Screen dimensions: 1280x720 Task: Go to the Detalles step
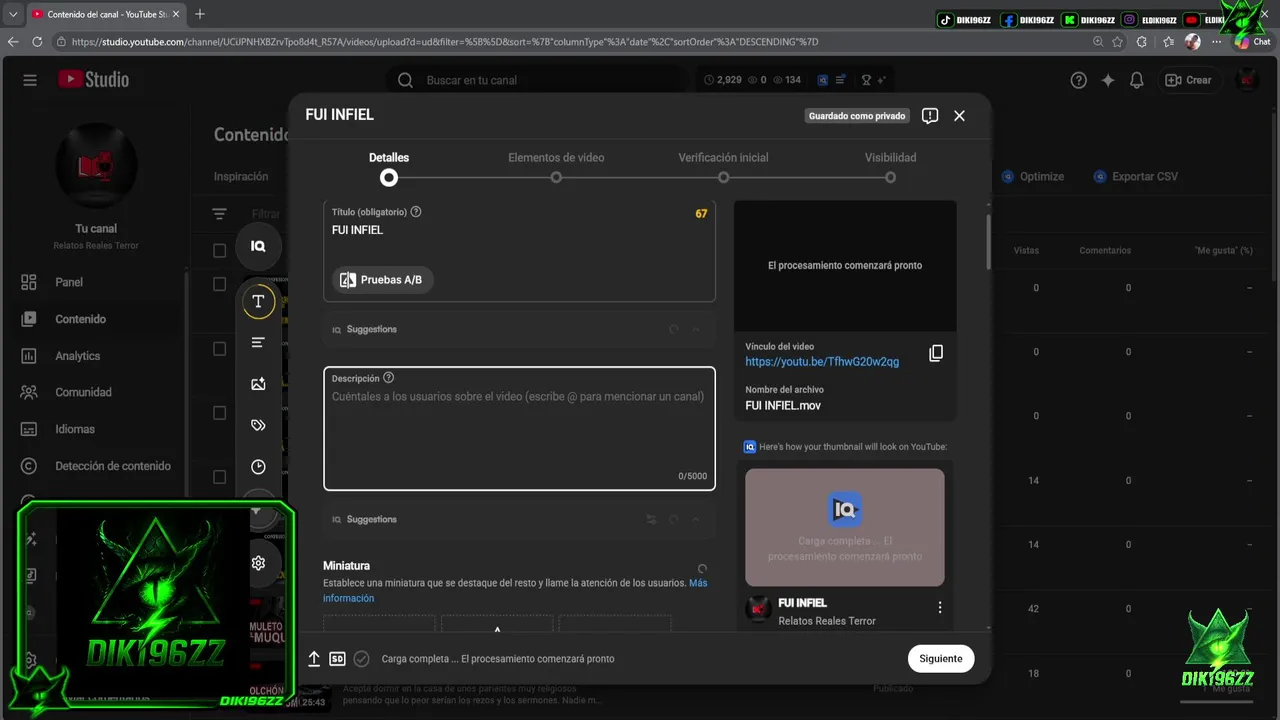click(x=389, y=167)
